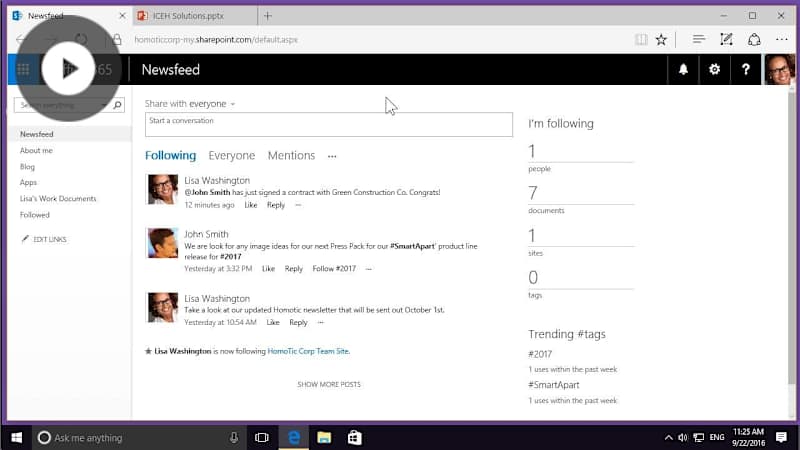The width and height of the screenshot is (800, 450).
Task: Open the Edge Hub panel
Action: click(698, 39)
